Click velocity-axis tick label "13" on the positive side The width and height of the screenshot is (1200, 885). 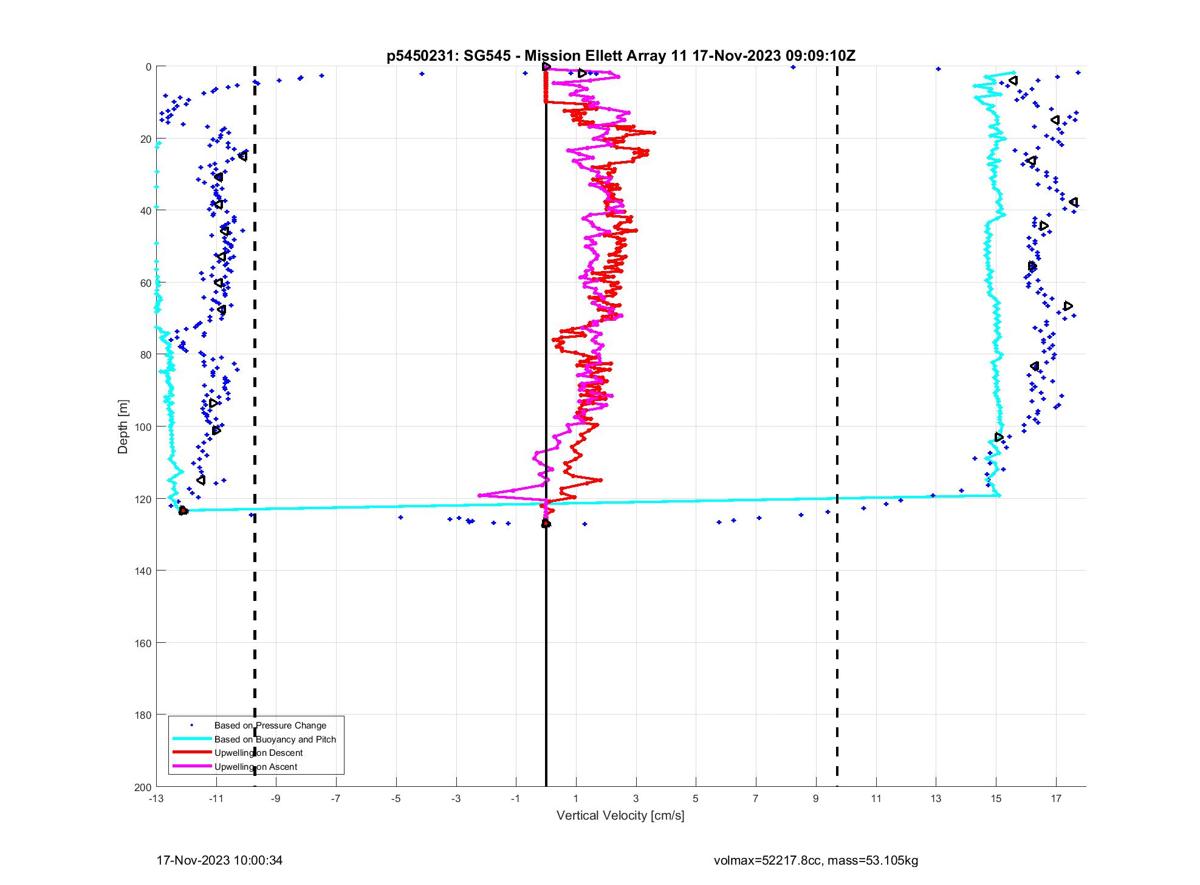(936, 799)
